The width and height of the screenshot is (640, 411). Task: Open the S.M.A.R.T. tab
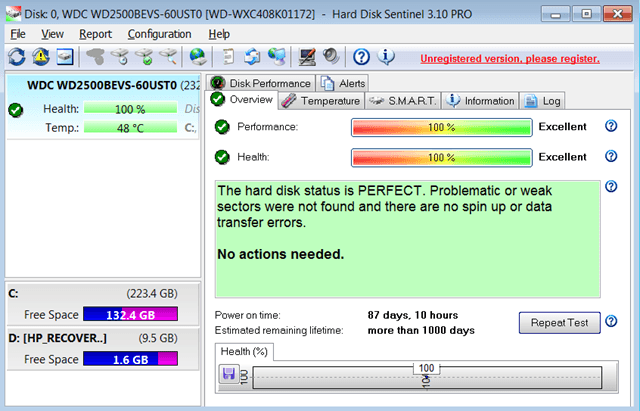(x=403, y=101)
